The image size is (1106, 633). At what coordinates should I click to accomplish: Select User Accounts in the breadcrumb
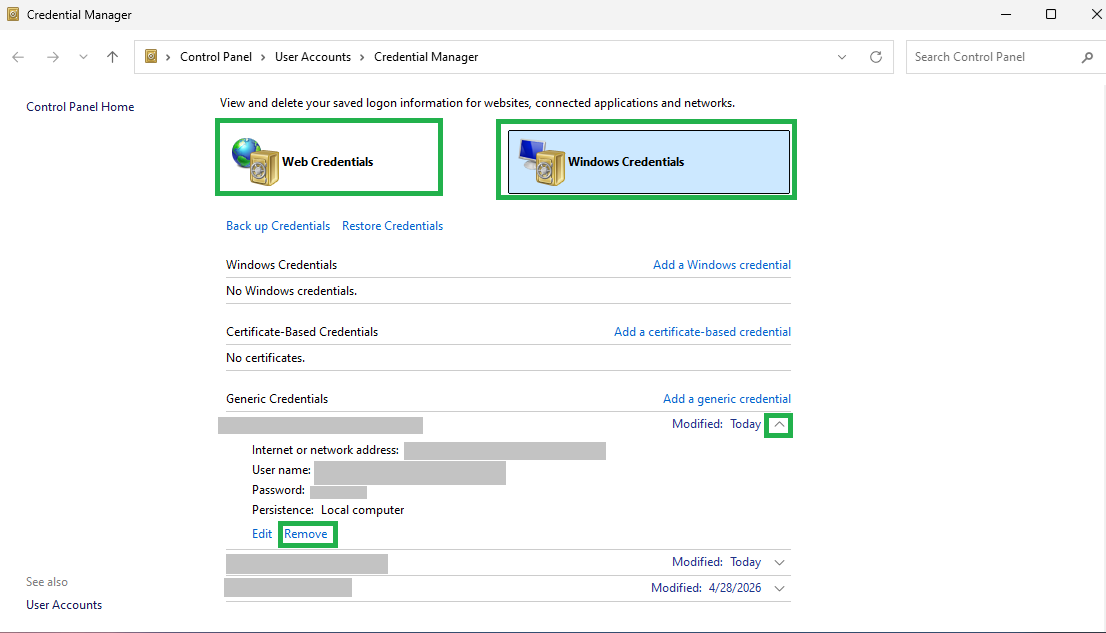point(312,57)
